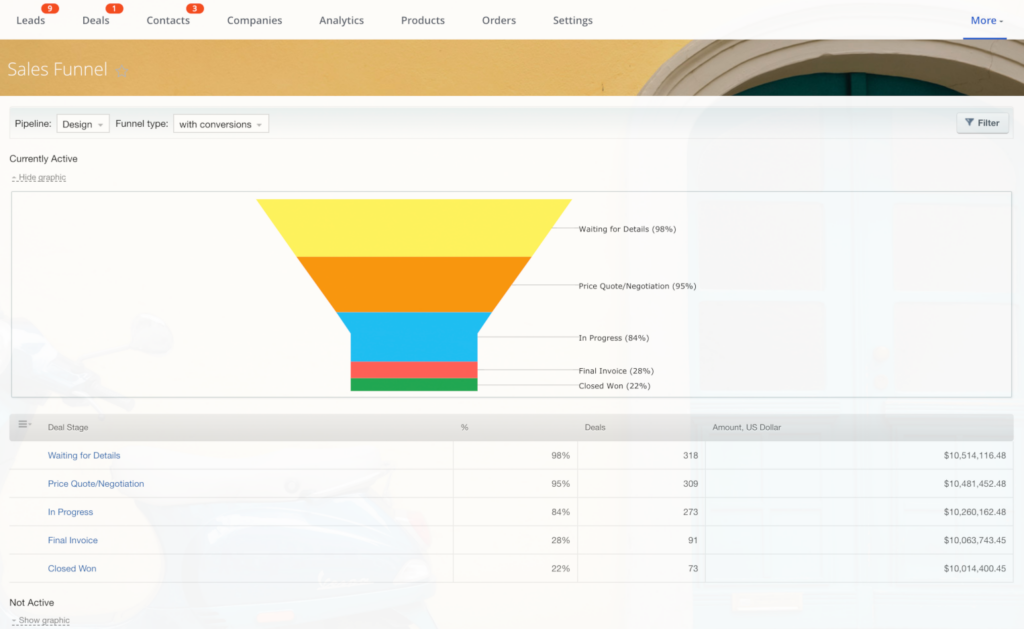Click the Leads notification badge showing 9
This screenshot has height=629, width=1024.
(x=50, y=9)
